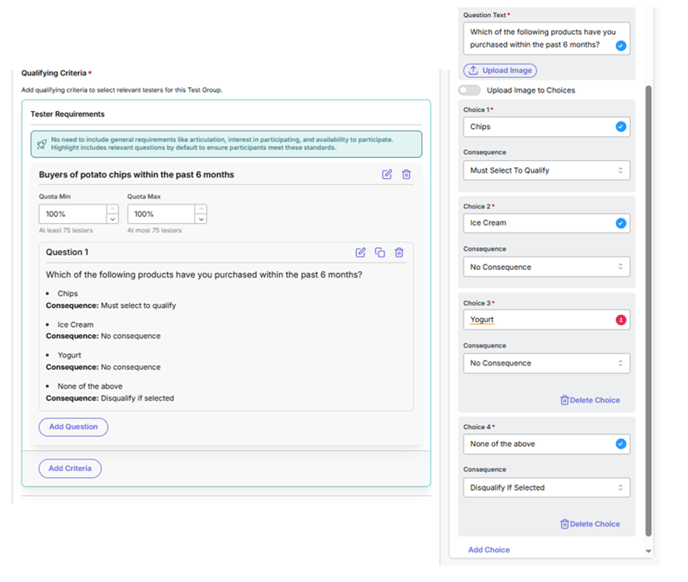Viewport: 688px width, 582px height.
Task: Expand the Disqualify If Selected dropdown
Action: tap(546, 488)
